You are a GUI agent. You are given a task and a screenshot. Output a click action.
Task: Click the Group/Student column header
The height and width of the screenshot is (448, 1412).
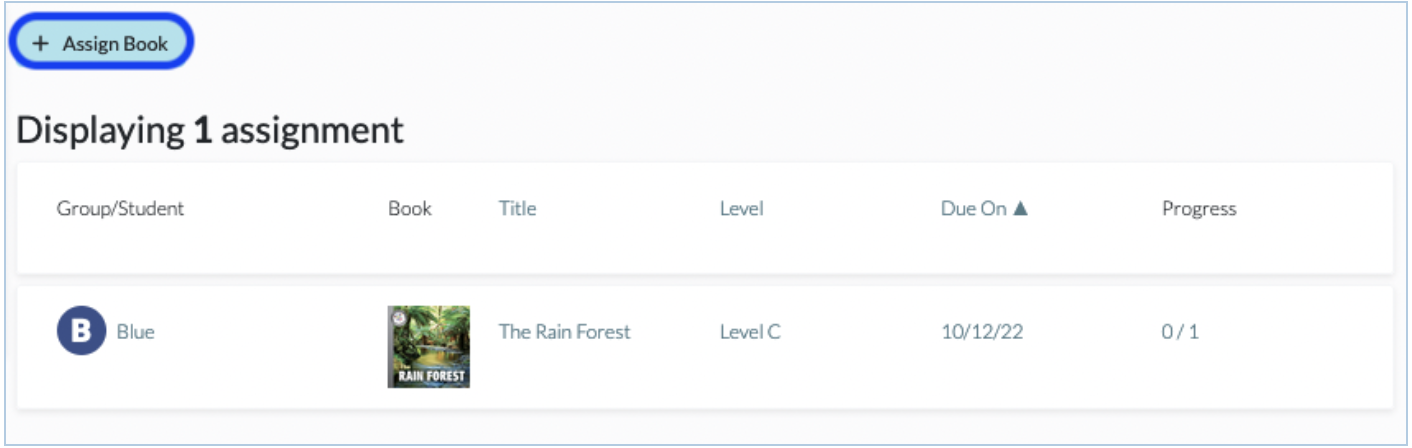coord(120,208)
